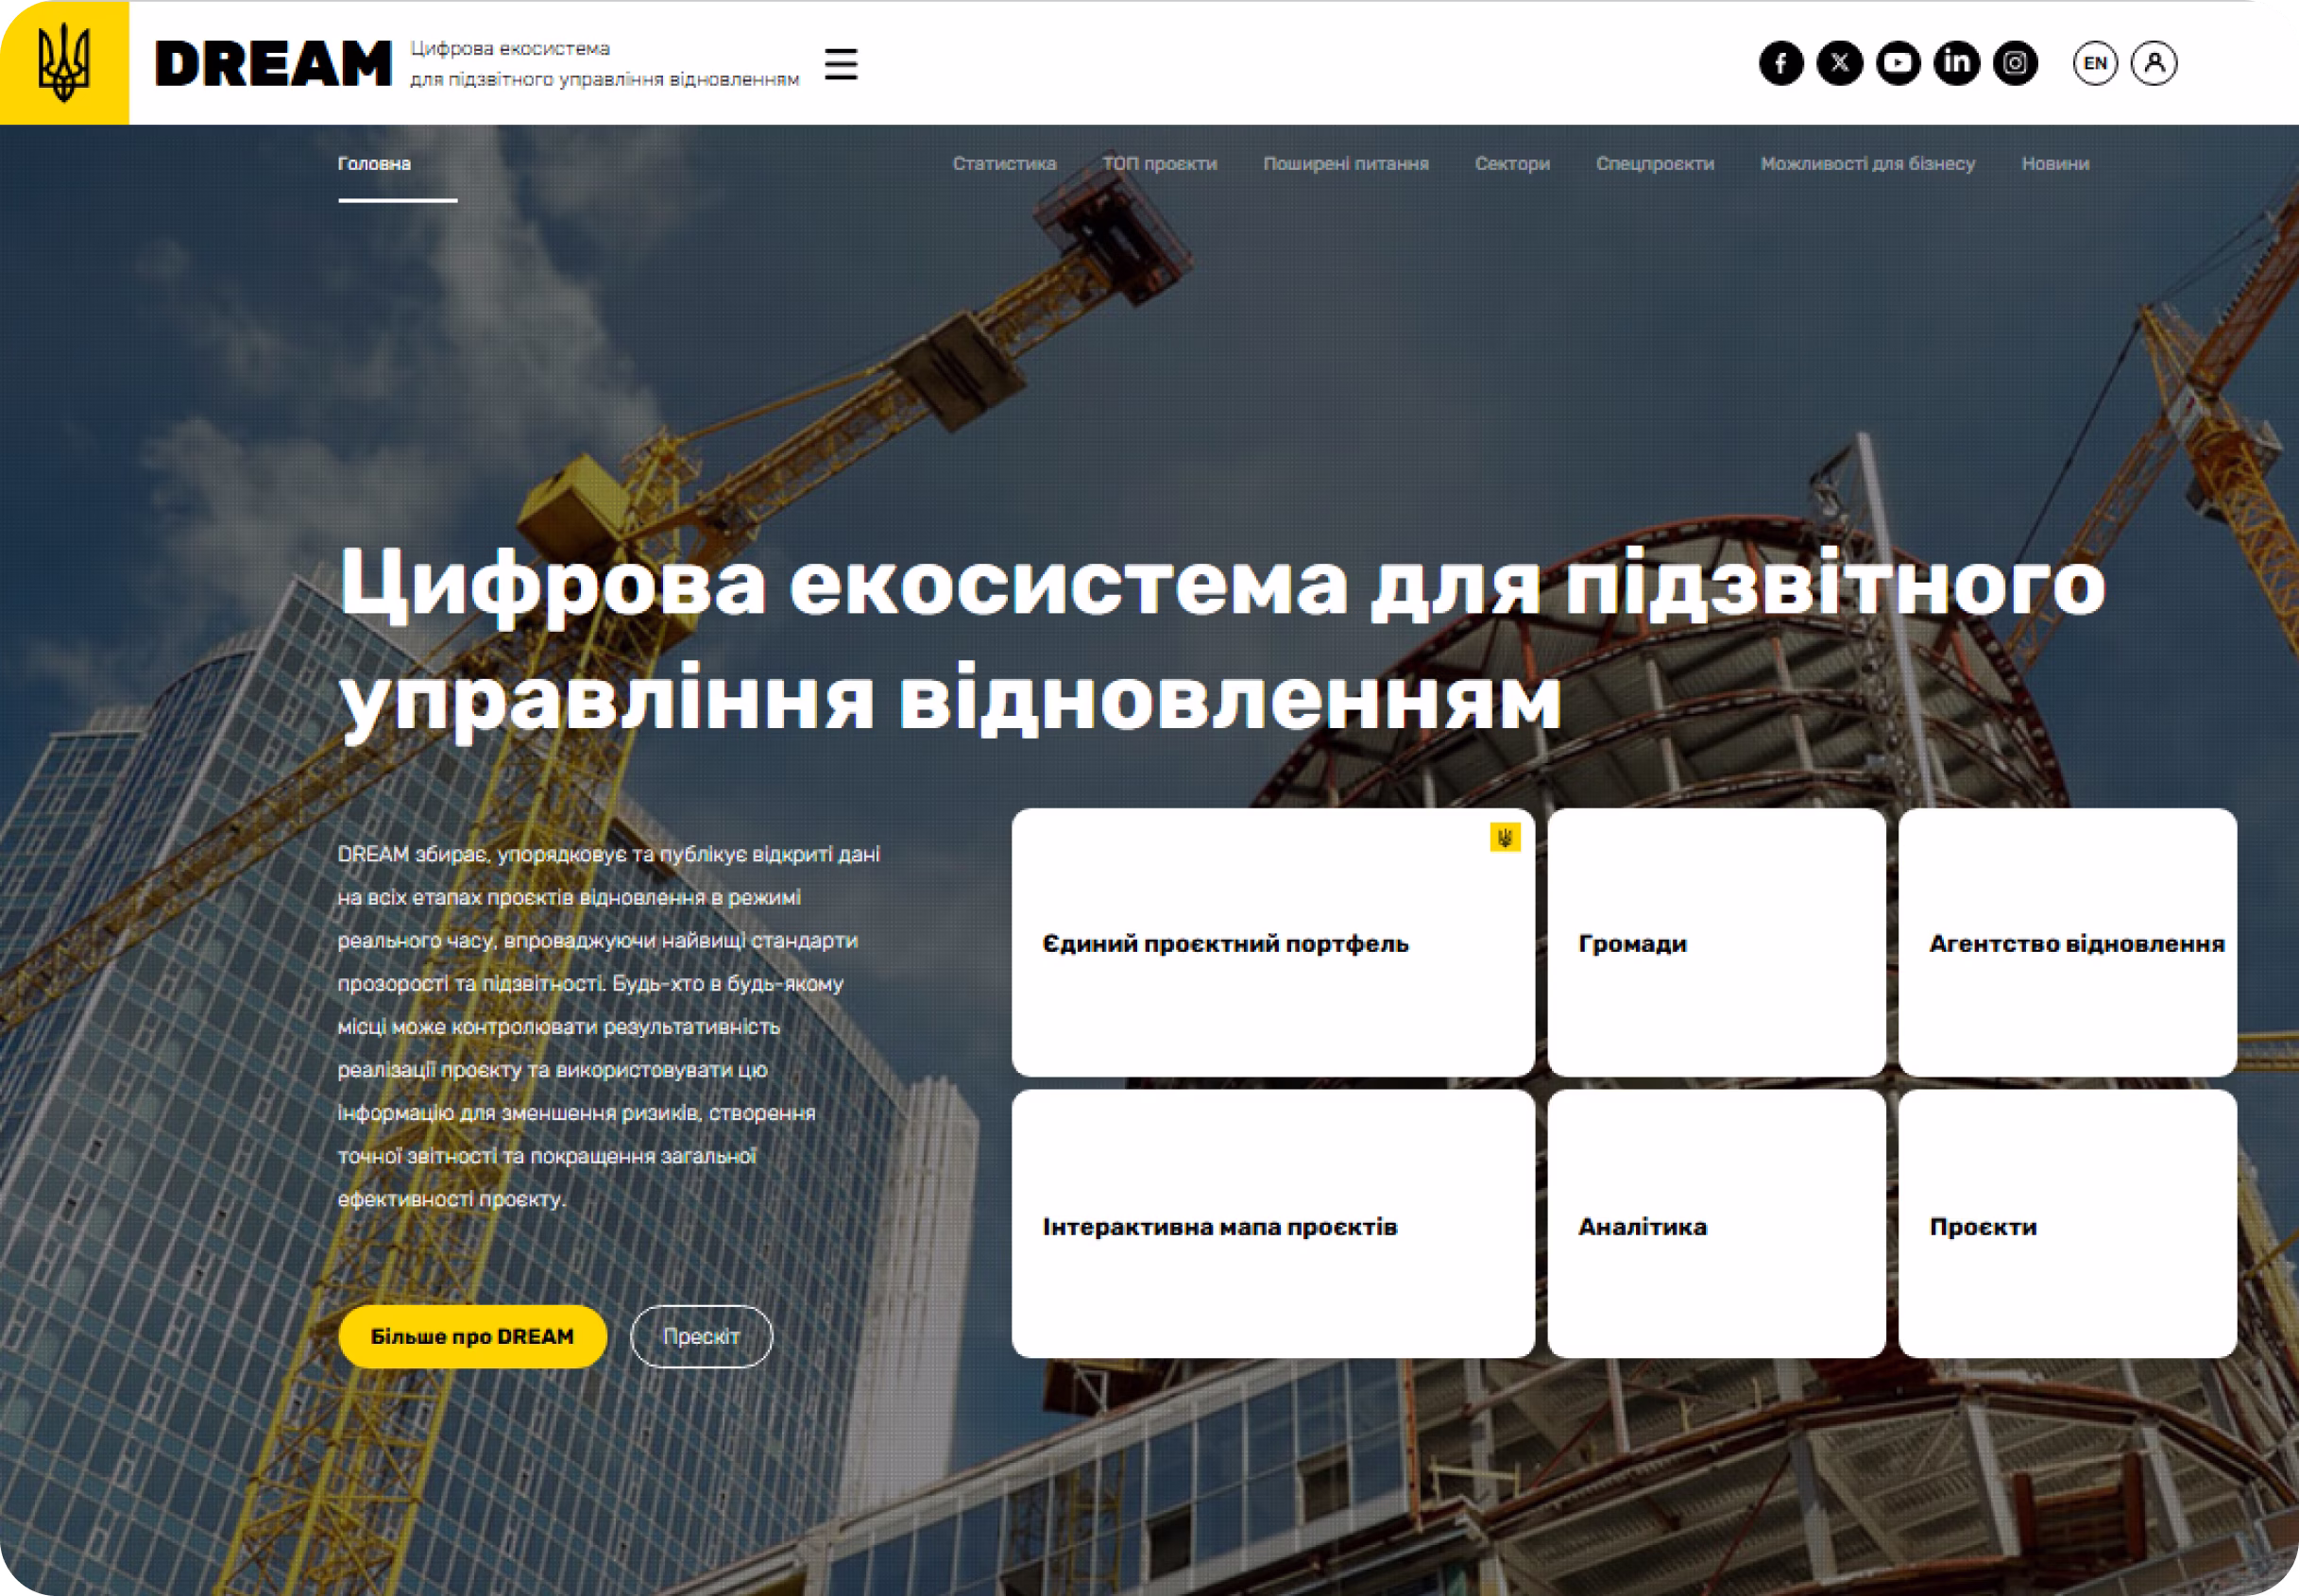2299x1596 pixels.
Task: Go to the Статистика section
Action: [x=1004, y=163]
